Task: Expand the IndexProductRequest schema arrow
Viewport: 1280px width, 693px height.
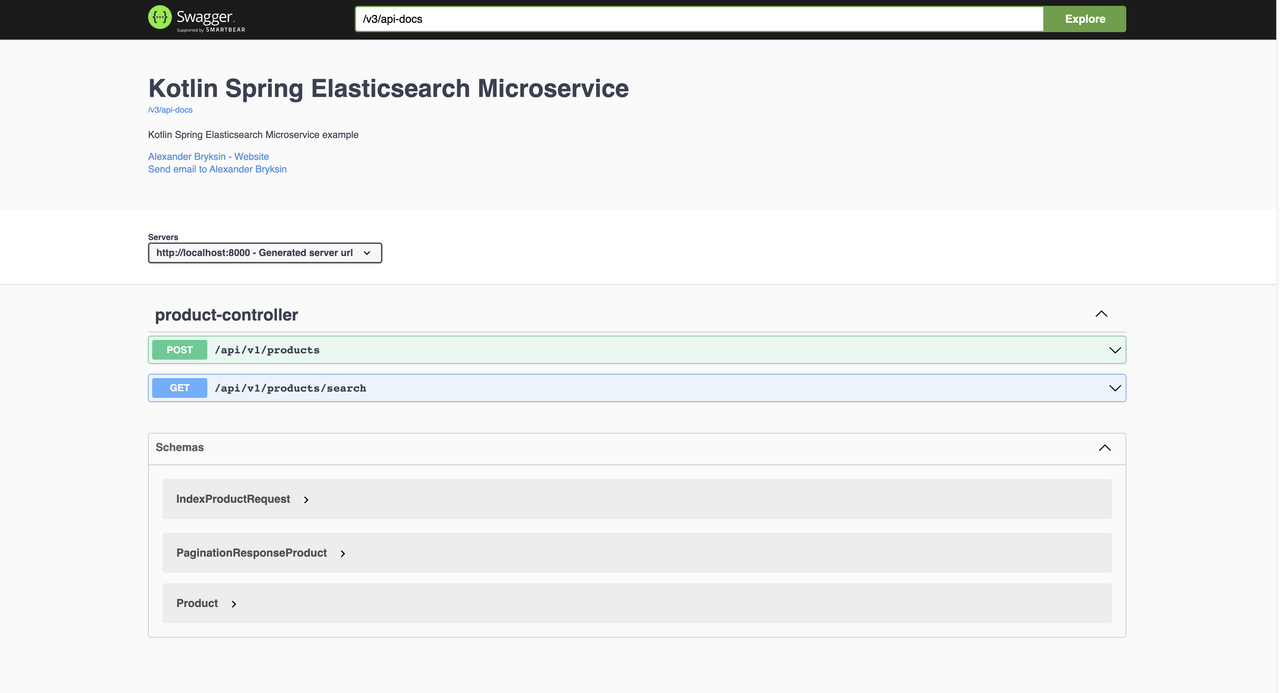Action: 306,500
